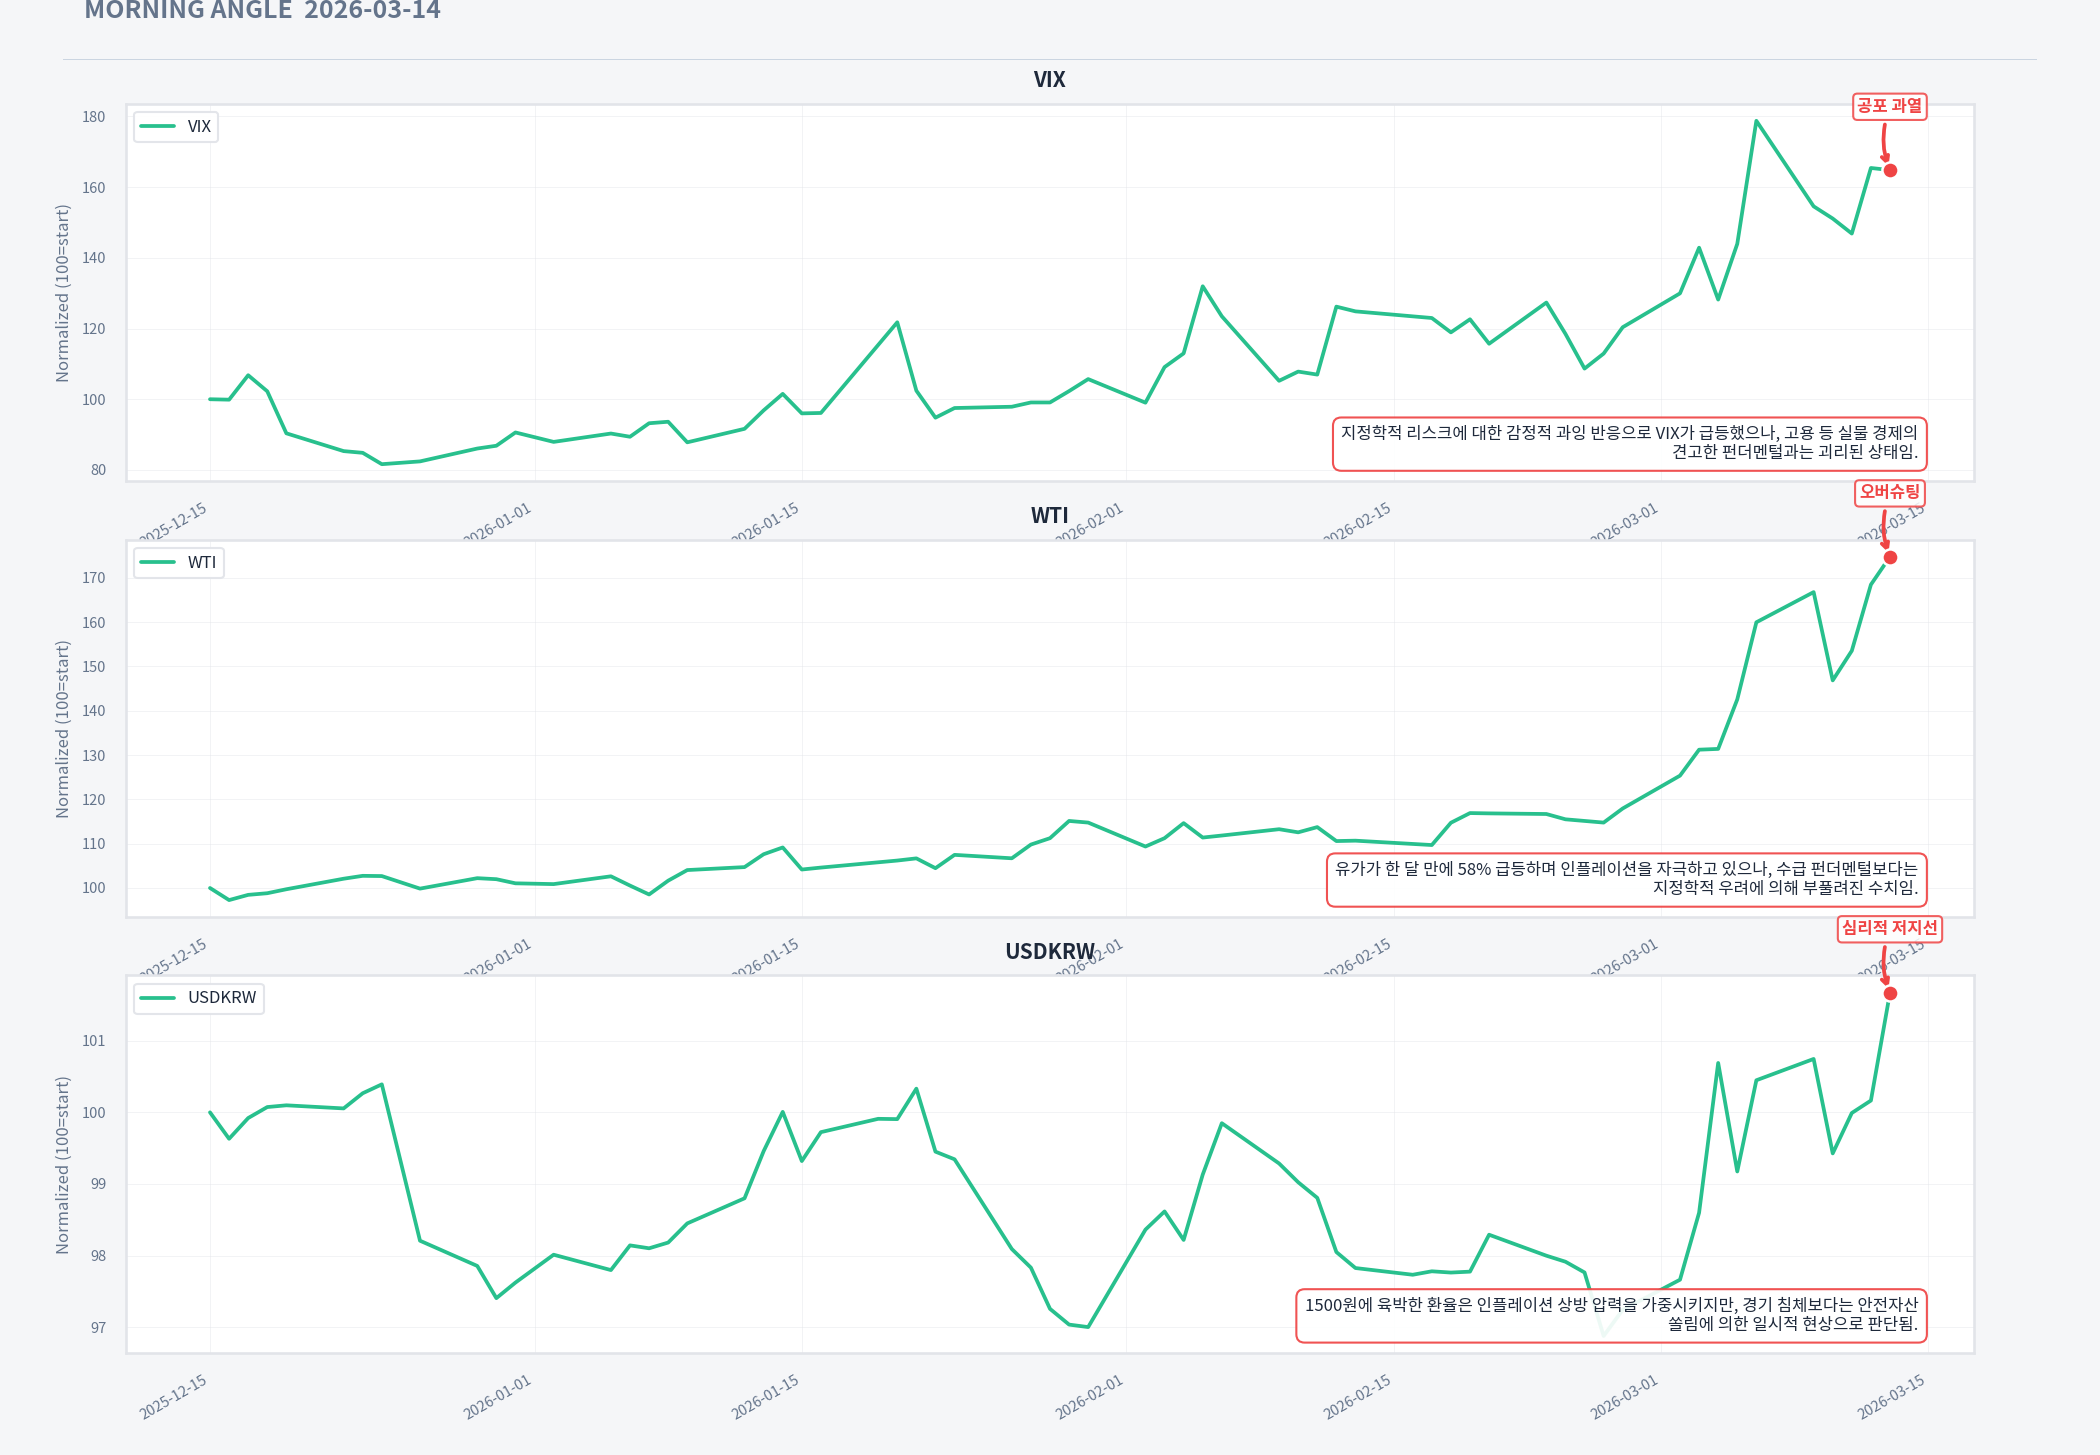The width and height of the screenshot is (2100, 1455).
Task: Click the green VIX legend line swatch
Action: (x=158, y=127)
